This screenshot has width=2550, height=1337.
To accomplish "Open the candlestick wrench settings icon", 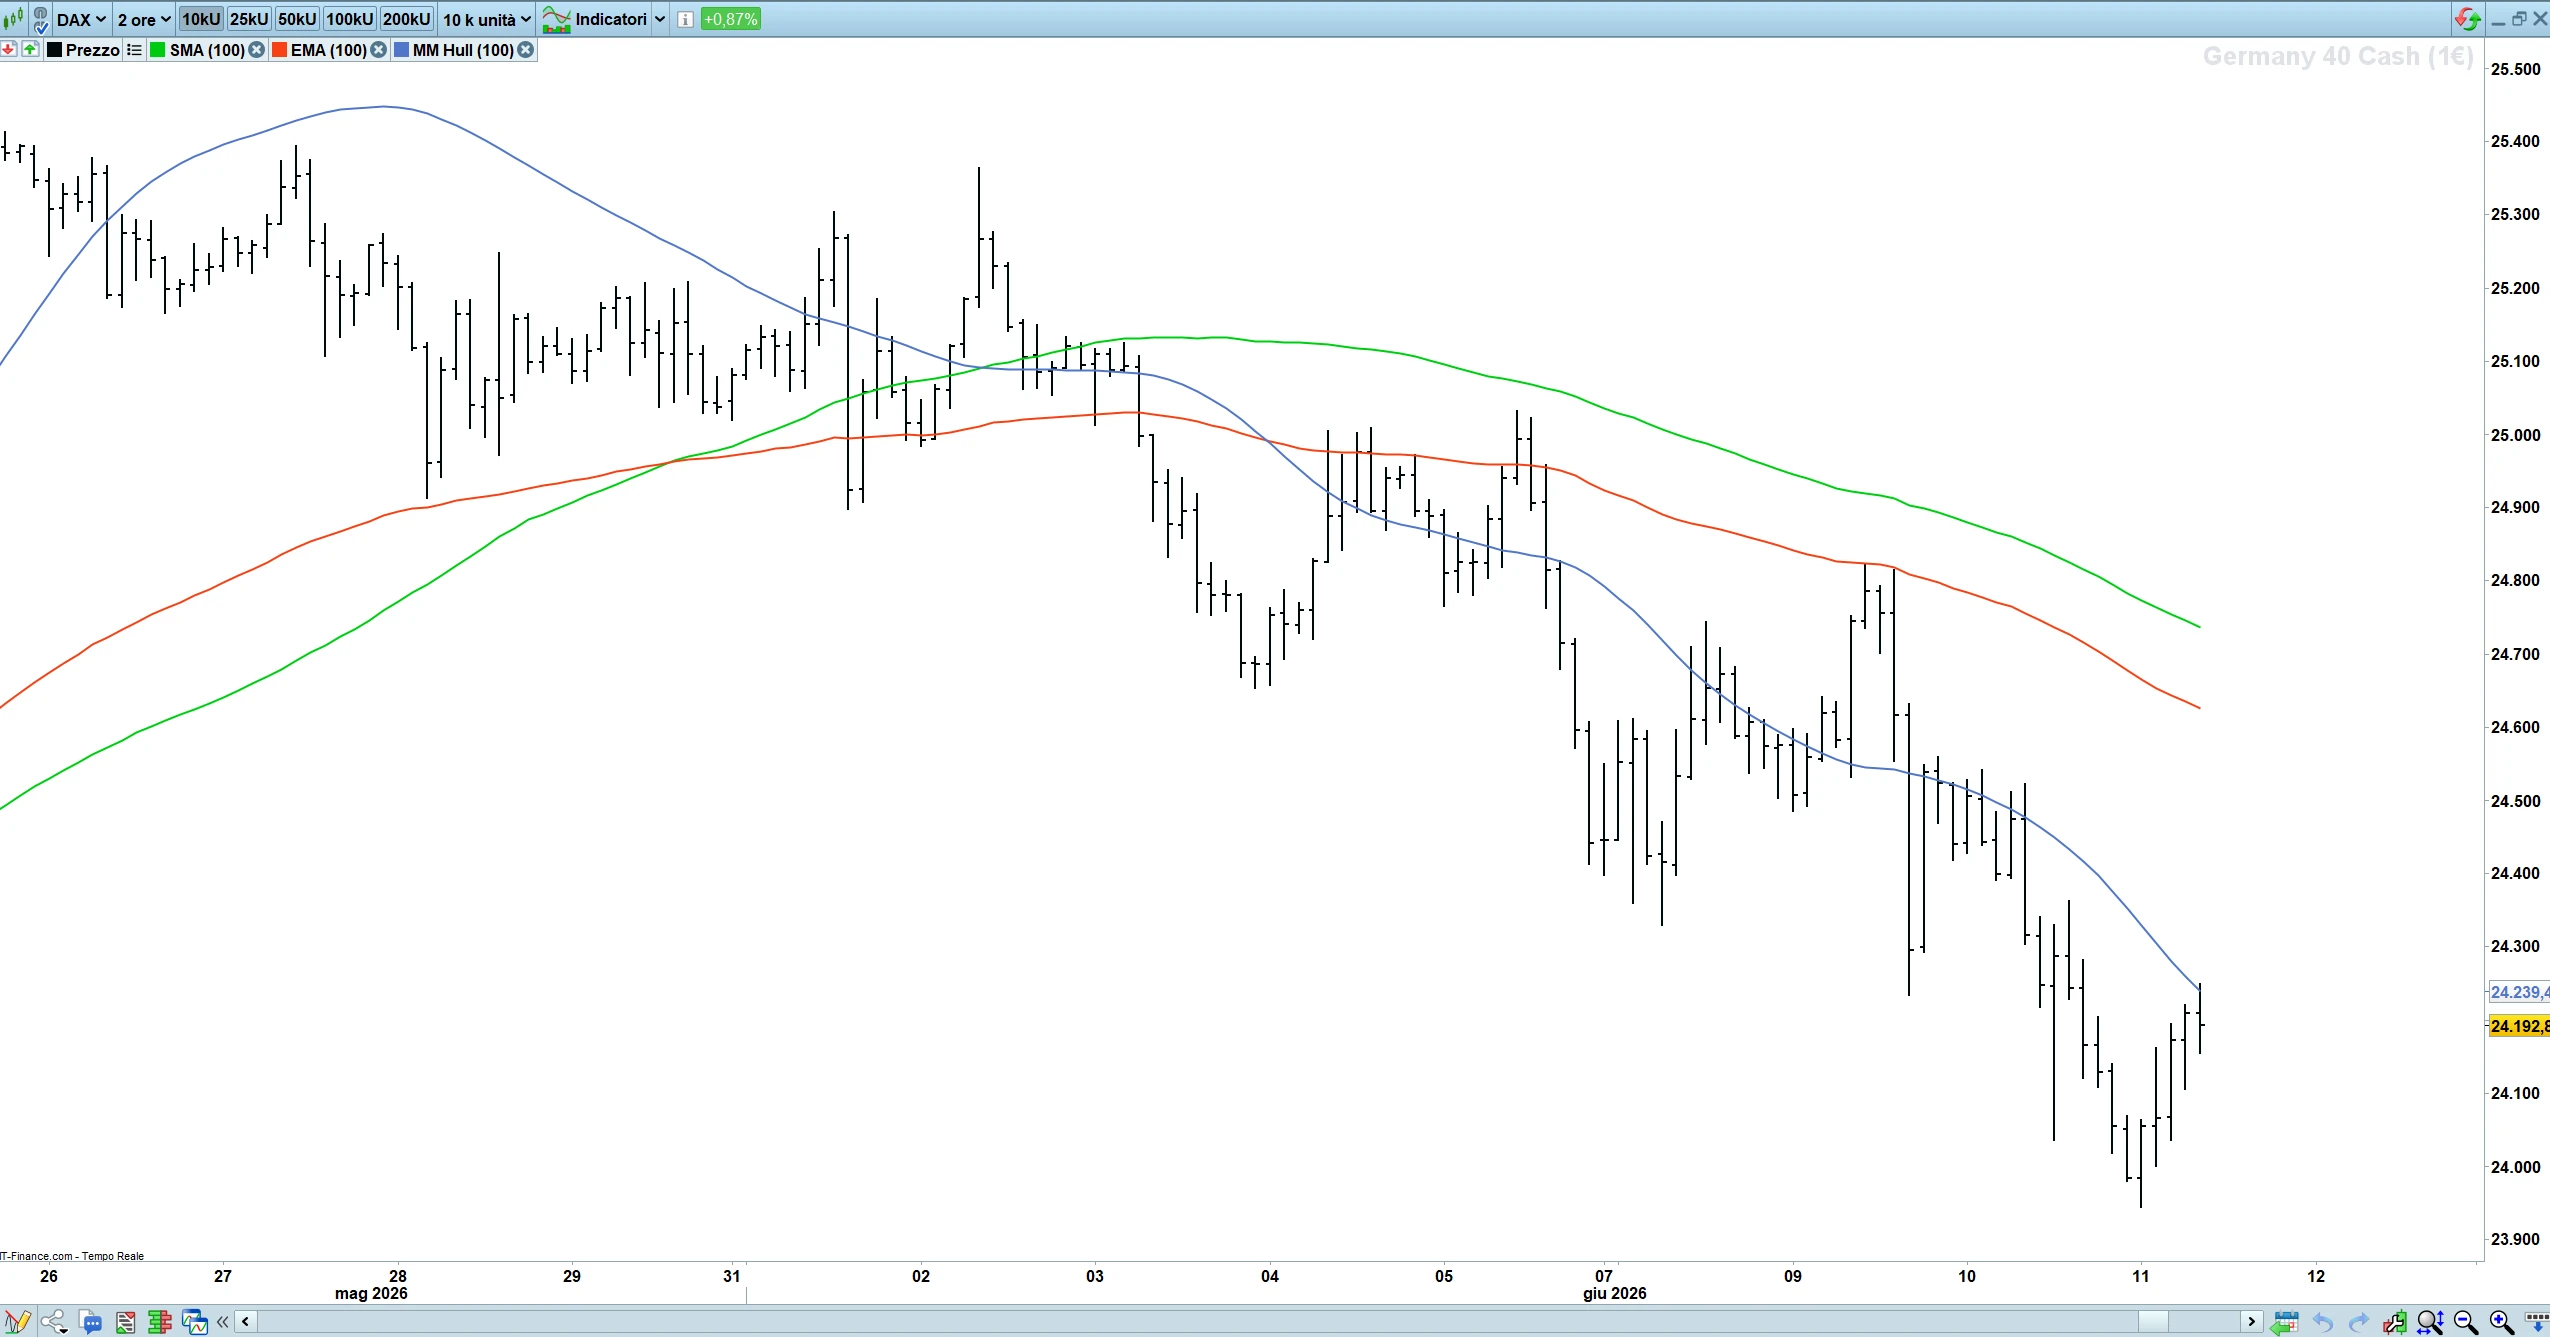I will (x=2395, y=1322).
